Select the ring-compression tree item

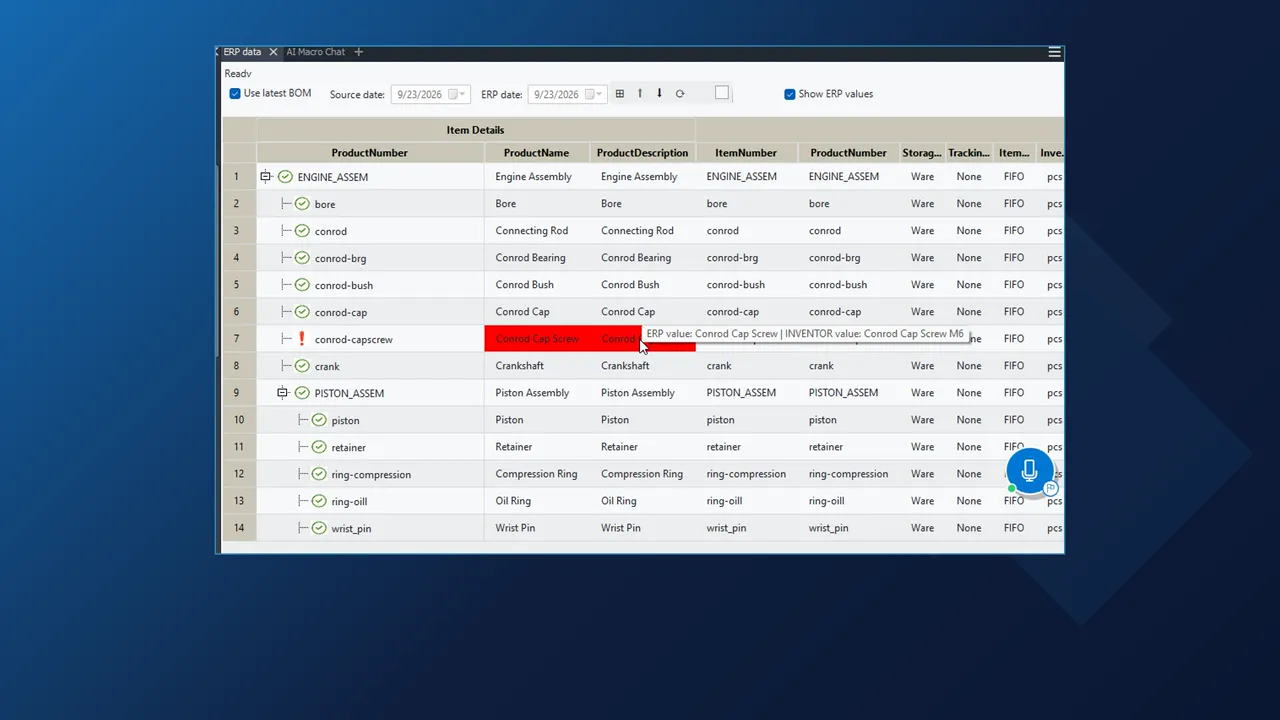coord(371,475)
